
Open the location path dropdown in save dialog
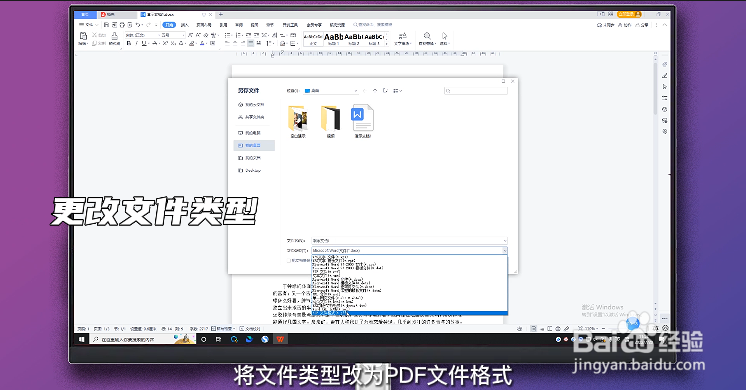click(x=356, y=90)
